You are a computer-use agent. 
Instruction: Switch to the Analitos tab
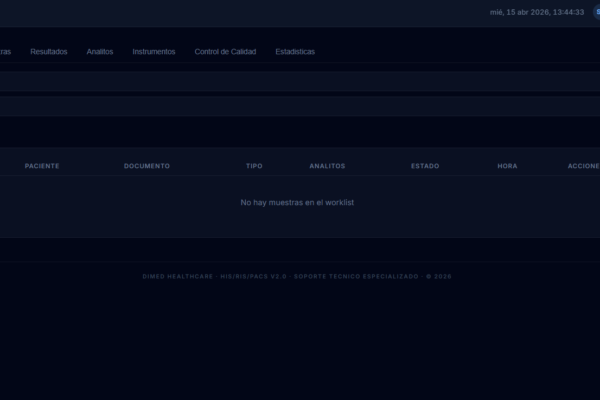(x=100, y=51)
